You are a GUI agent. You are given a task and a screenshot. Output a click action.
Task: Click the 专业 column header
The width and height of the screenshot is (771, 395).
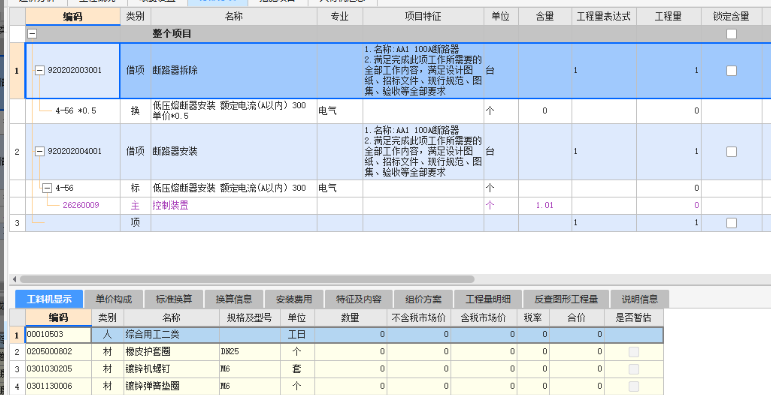(x=340, y=17)
